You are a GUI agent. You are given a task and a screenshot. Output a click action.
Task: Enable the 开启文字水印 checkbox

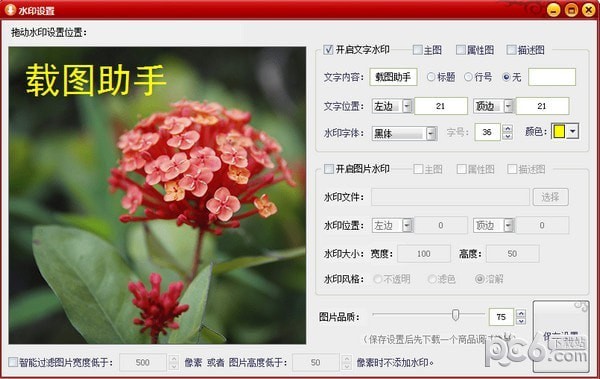click(x=328, y=50)
